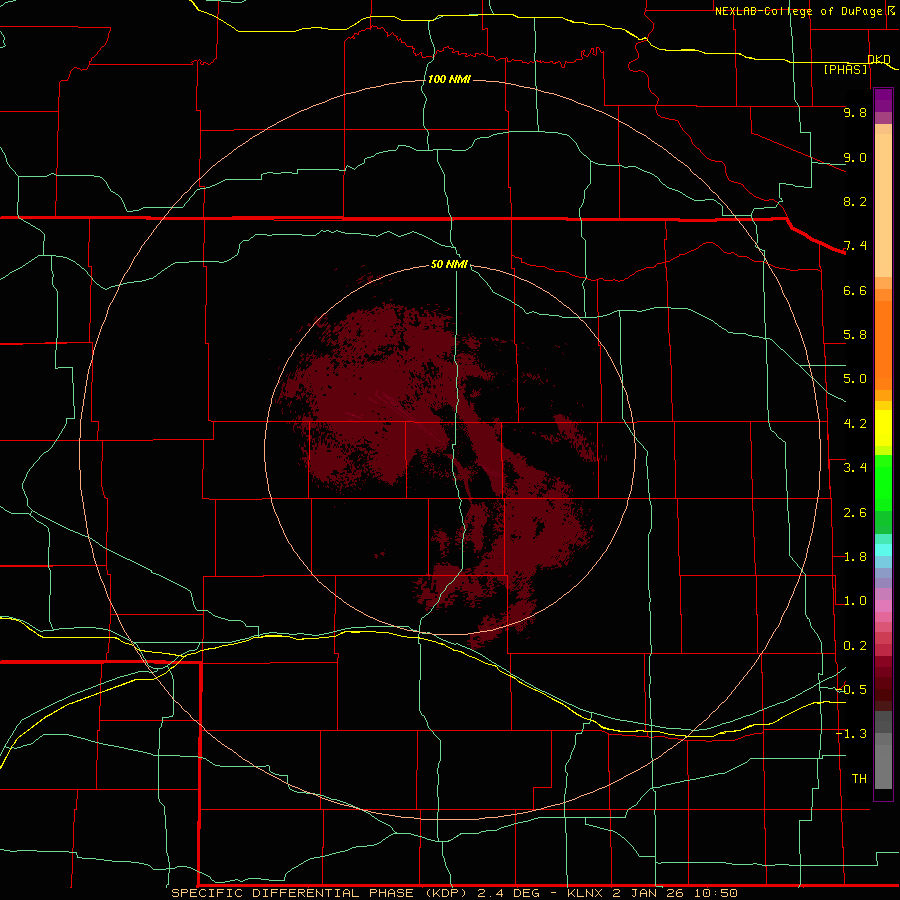Click the 8.2 value on the color scale
The height and width of the screenshot is (900, 900).
tap(855, 201)
